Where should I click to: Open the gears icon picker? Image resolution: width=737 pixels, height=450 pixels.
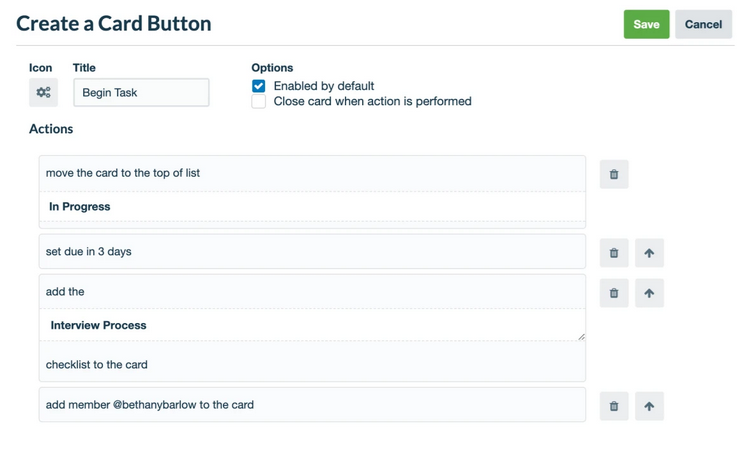pyautogui.click(x=43, y=92)
